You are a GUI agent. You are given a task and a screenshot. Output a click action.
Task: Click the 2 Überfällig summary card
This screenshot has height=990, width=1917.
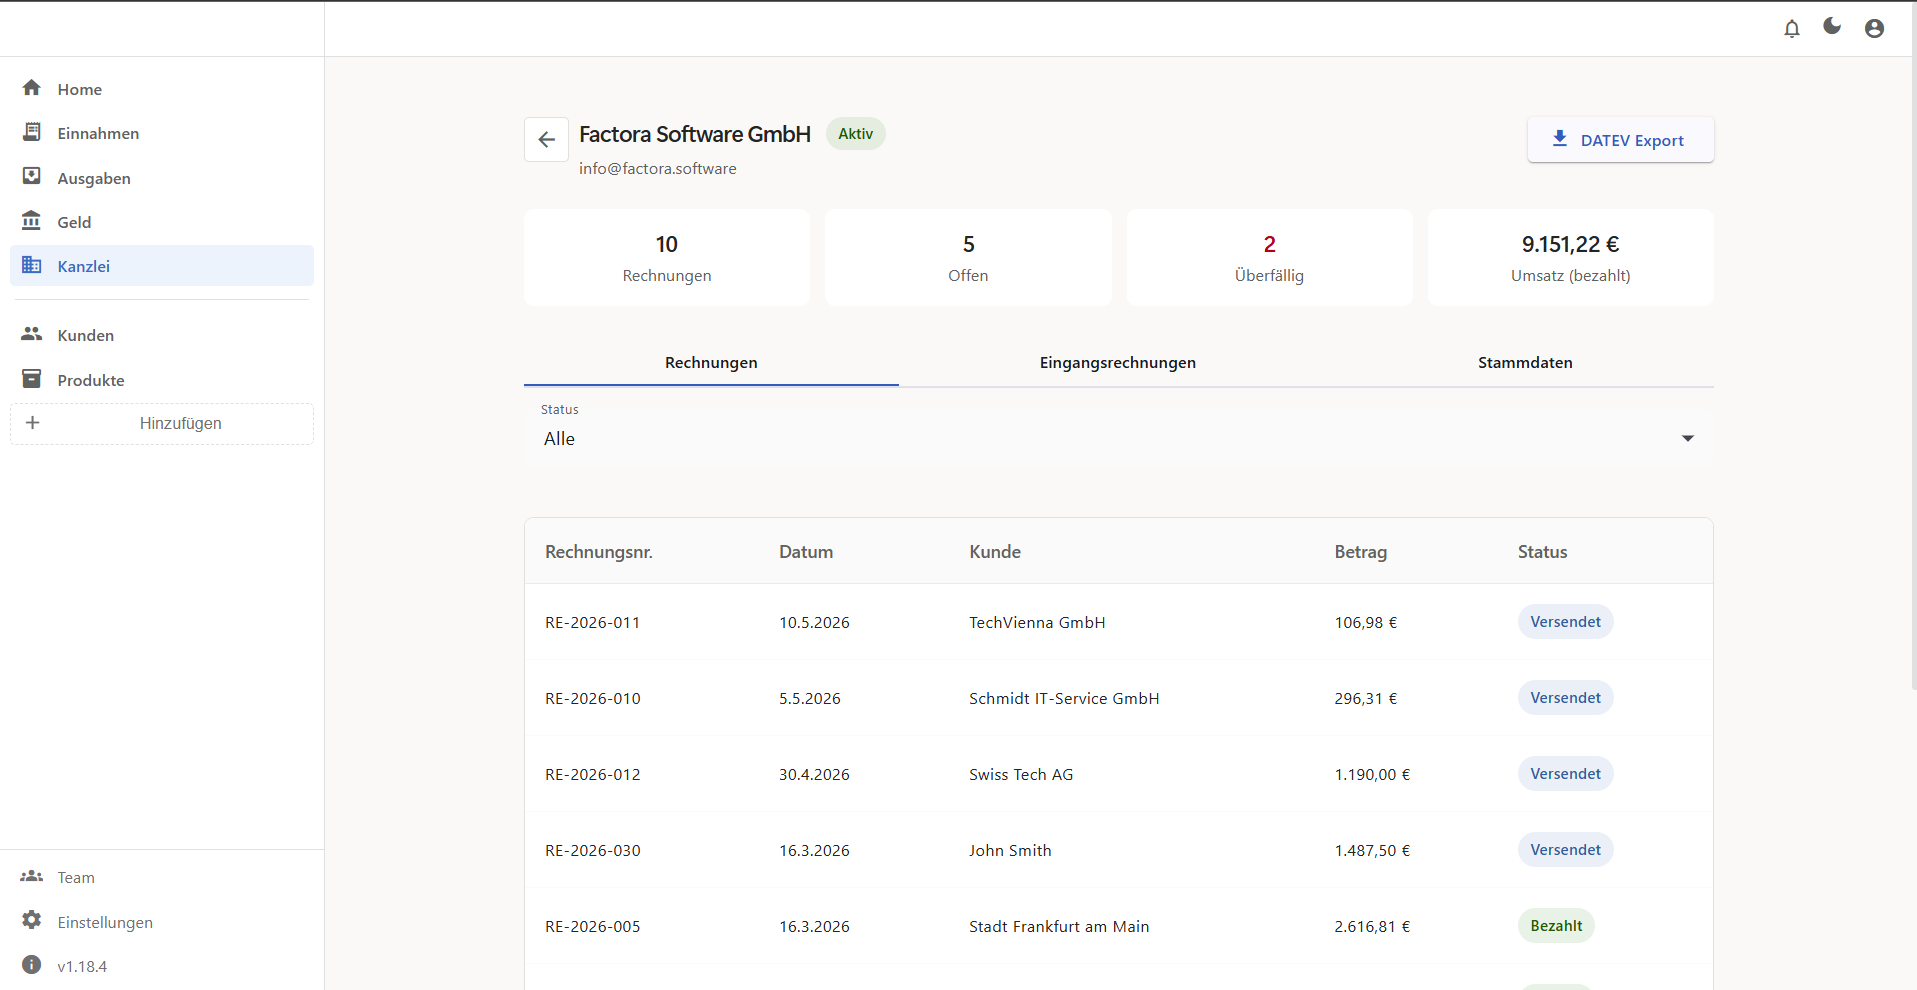(x=1269, y=258)
